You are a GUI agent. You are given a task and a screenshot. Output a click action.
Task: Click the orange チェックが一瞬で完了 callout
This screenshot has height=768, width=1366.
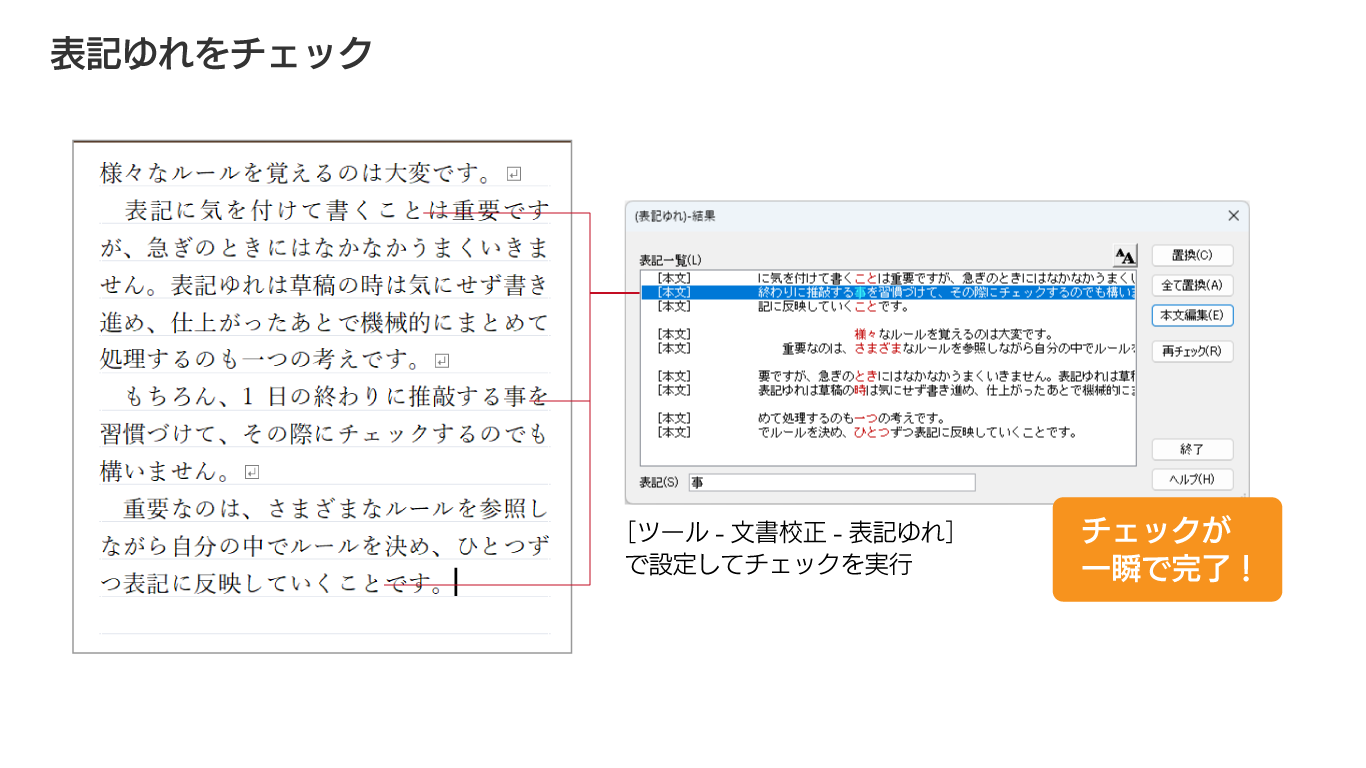[1167, 549]
